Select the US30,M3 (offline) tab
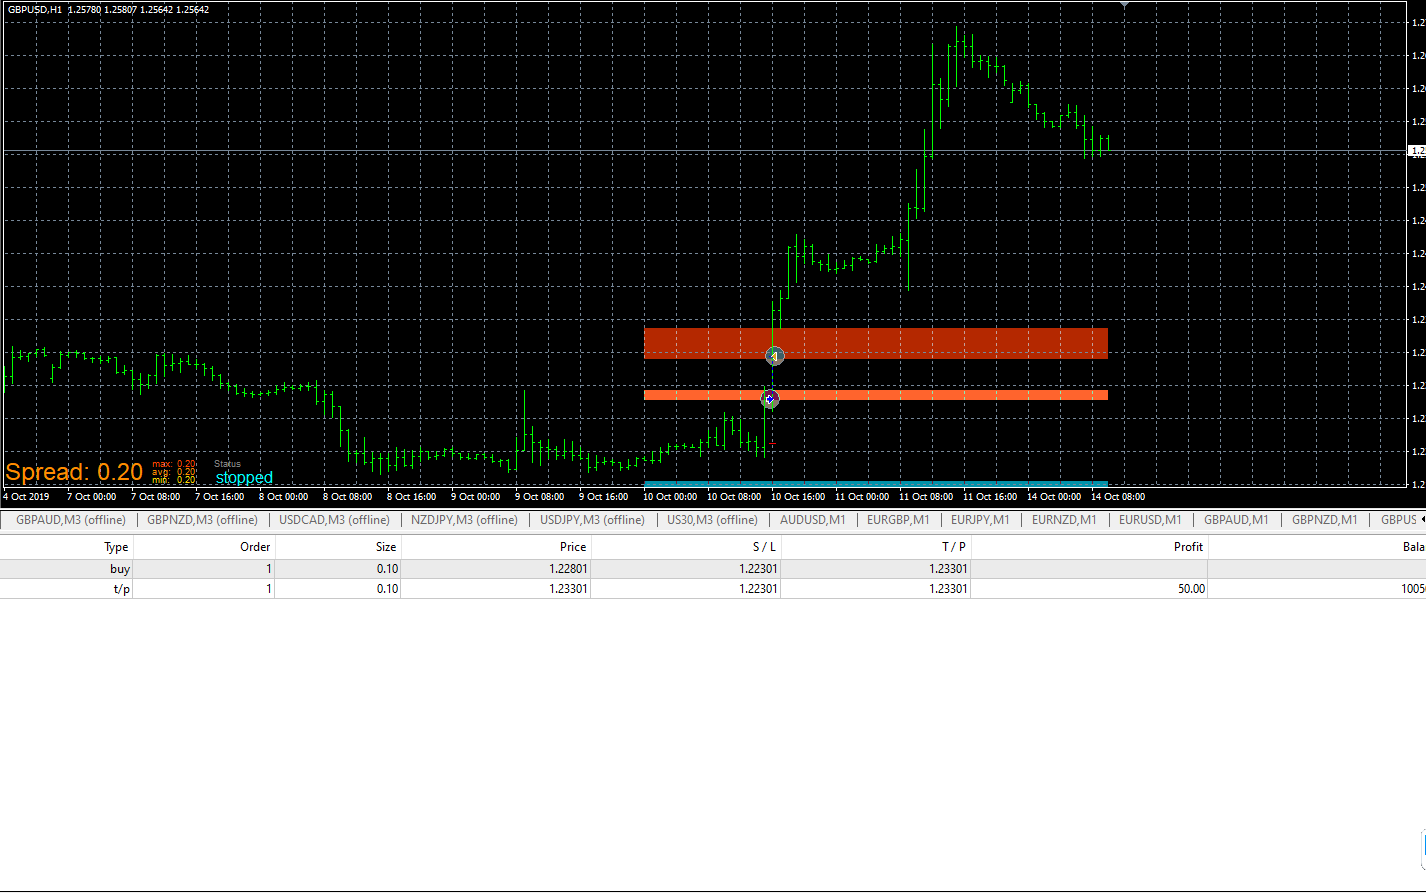 [712, 520]
